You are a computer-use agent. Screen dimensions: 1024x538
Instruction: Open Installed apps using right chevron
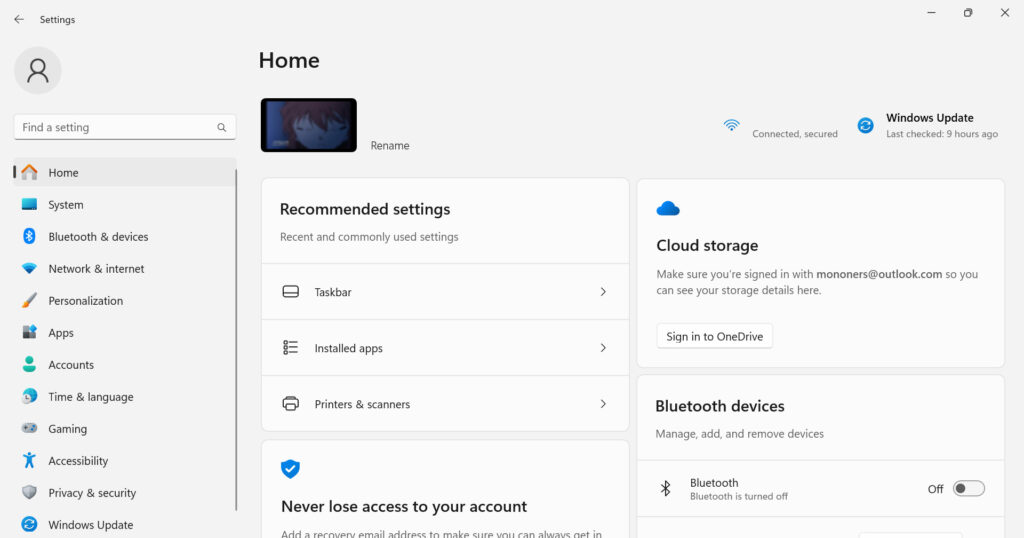click(x=603, y=348)
